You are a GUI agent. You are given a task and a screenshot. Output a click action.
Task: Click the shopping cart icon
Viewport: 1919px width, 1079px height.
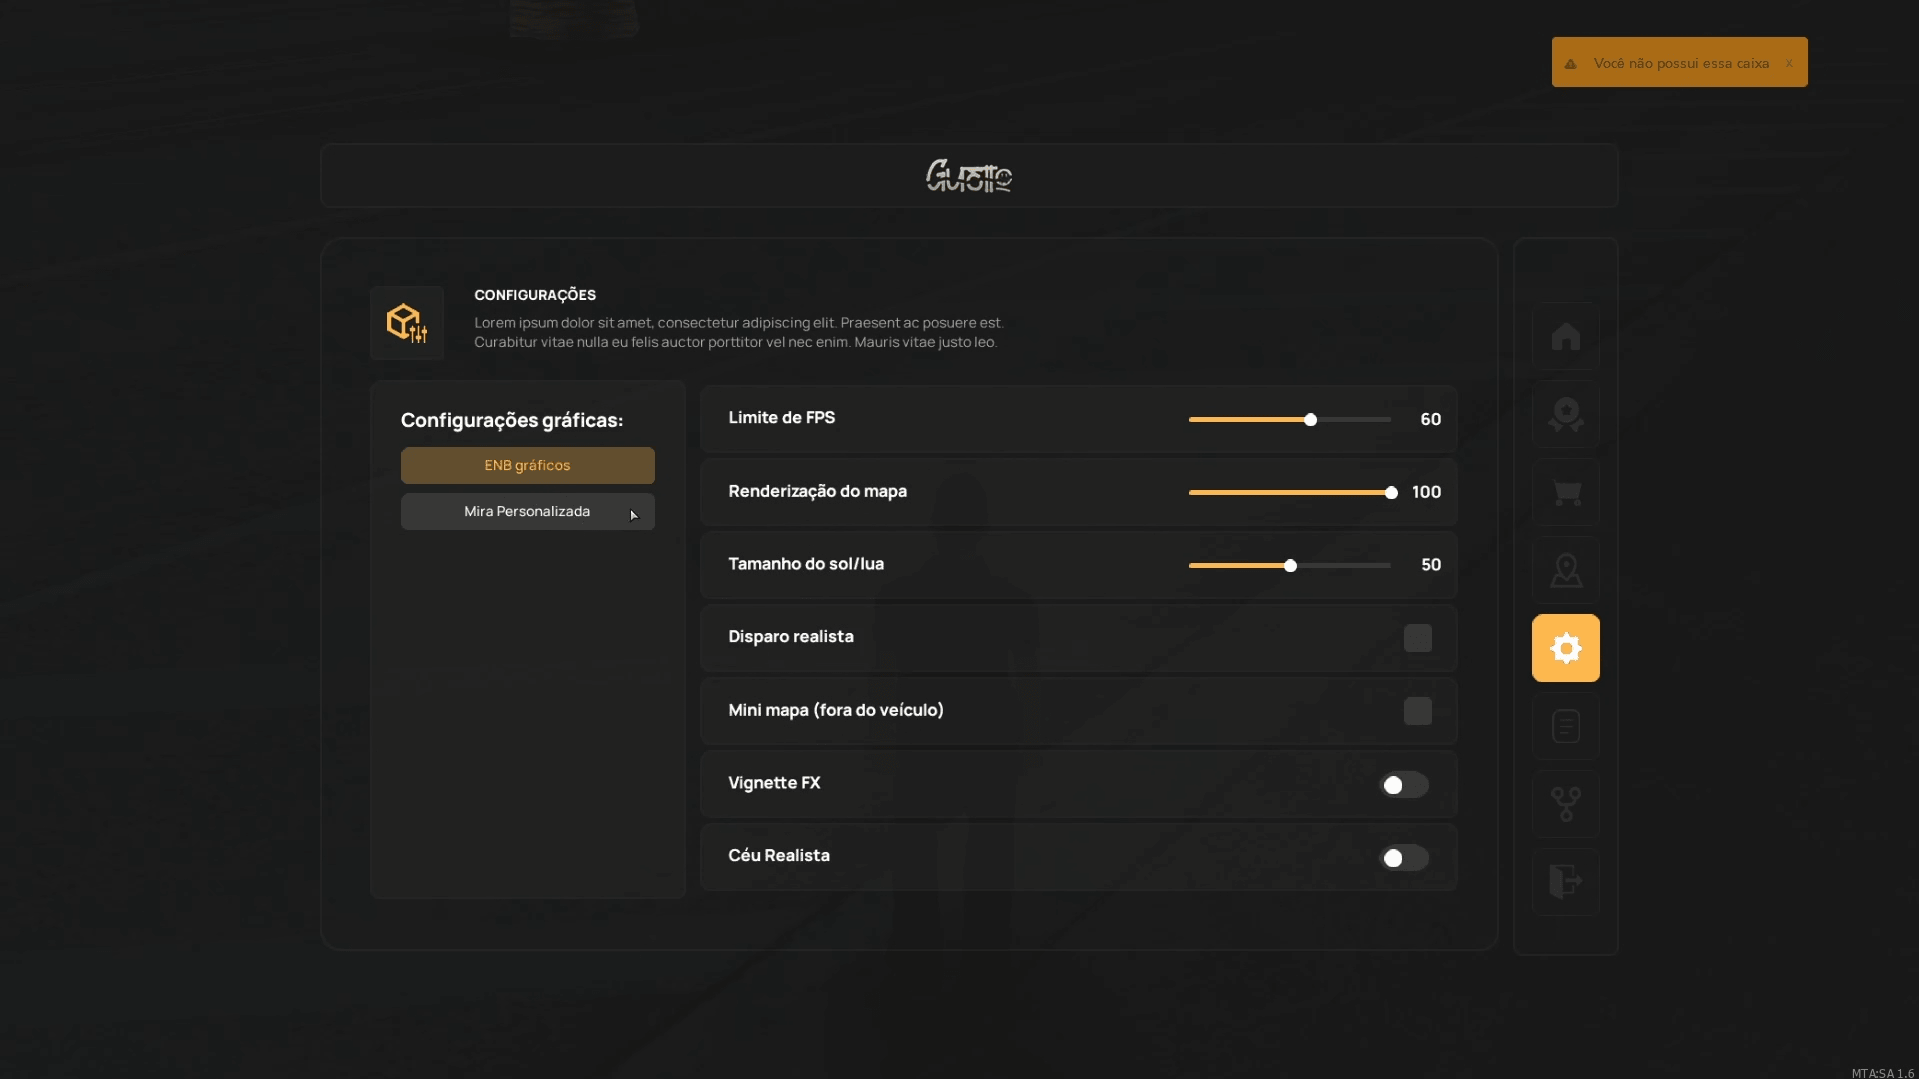coord(1565,492)
